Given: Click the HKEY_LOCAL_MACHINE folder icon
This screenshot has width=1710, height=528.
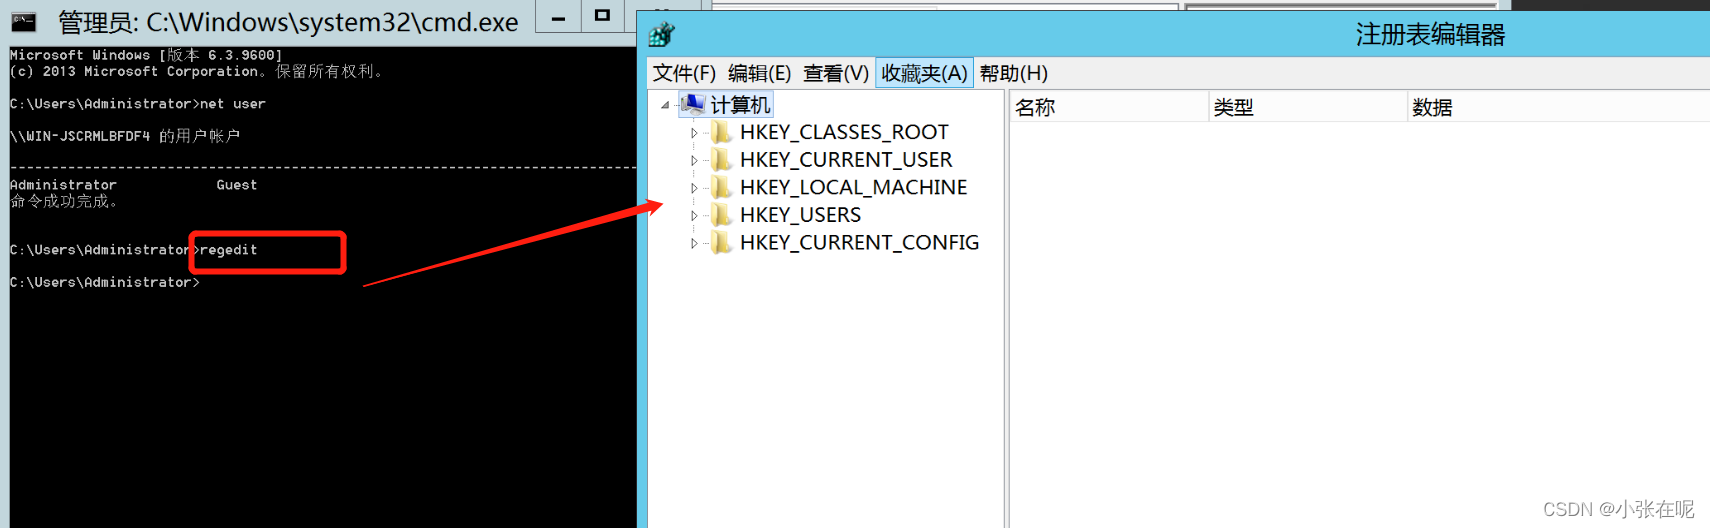Looking at the screenshot, I should pyautogui.click(x=721, y=187).
